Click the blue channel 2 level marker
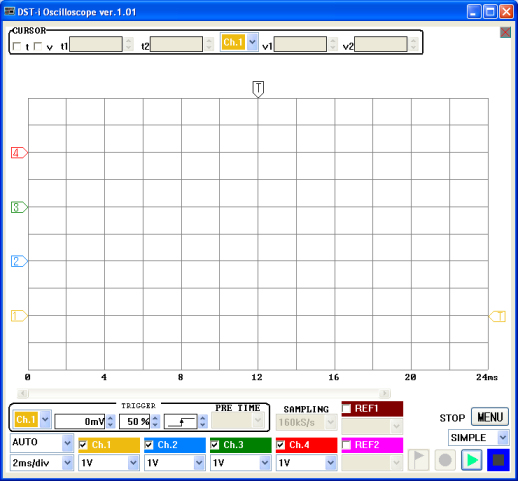 point(19,261)
